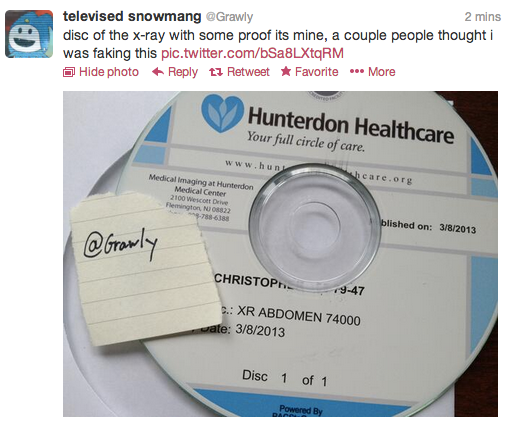Open the @Grawly handle link
The image size is (507, 425).
229,17
